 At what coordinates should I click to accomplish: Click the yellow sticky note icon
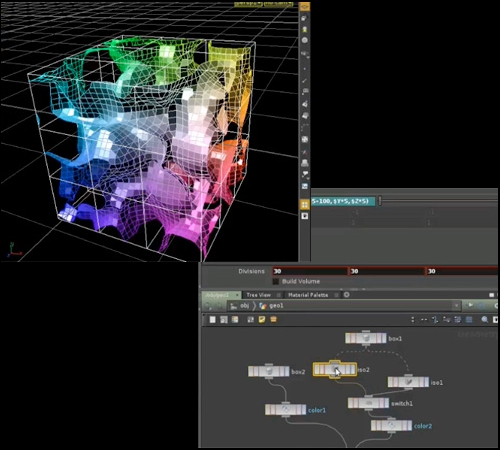click(x=262, y=320)
